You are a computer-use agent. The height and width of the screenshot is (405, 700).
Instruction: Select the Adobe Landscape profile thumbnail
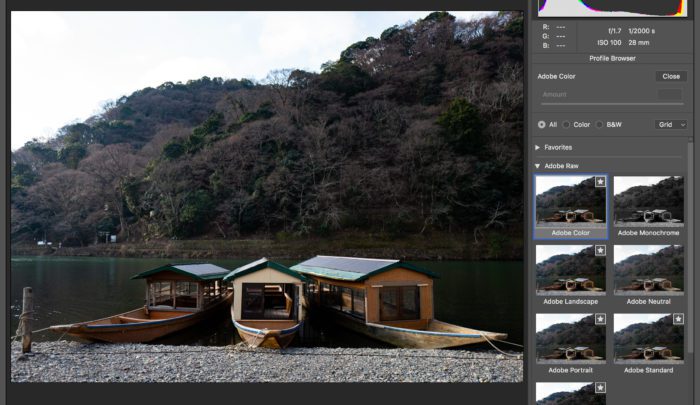click(571, 269)
